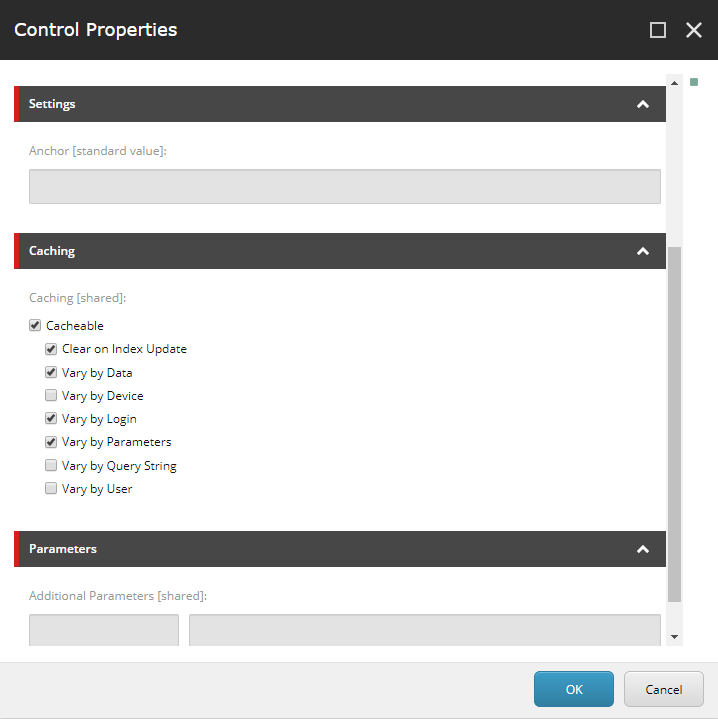This screenshot has height=719, width=718.
Task: Click the scroll down arrow
Action: (x=674, y=636)
